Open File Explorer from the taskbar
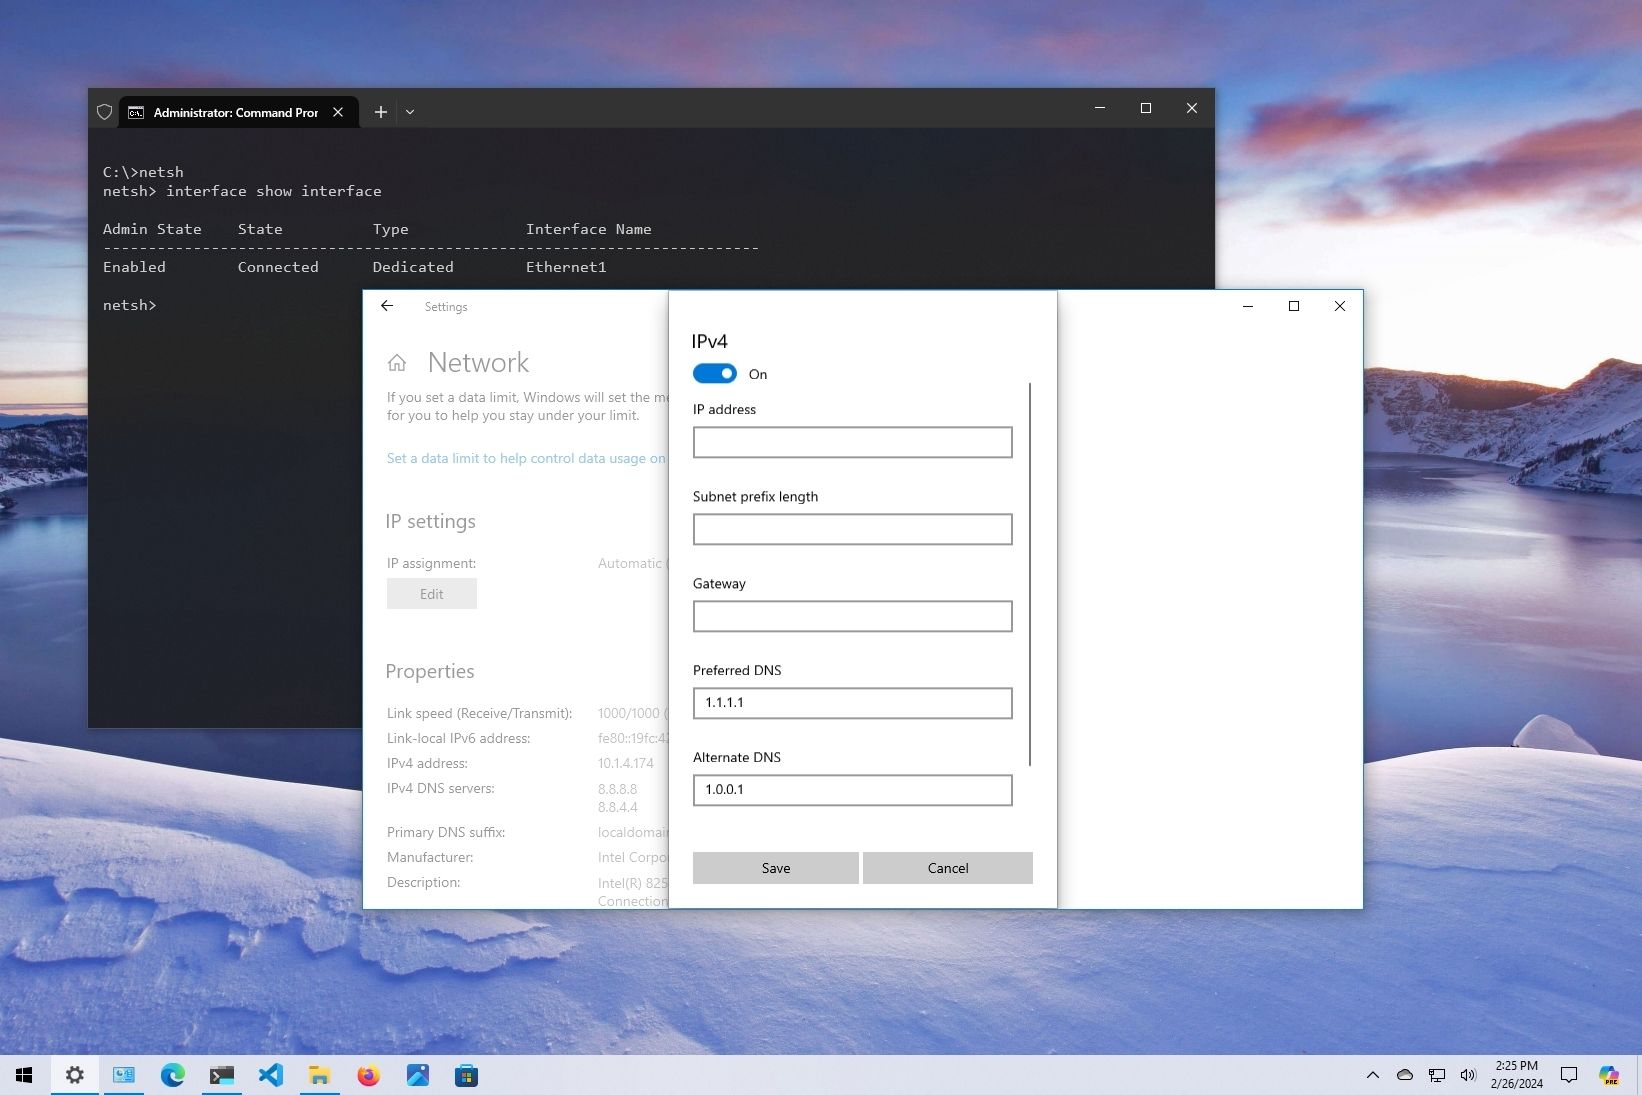 click(x=319, y=1075)
